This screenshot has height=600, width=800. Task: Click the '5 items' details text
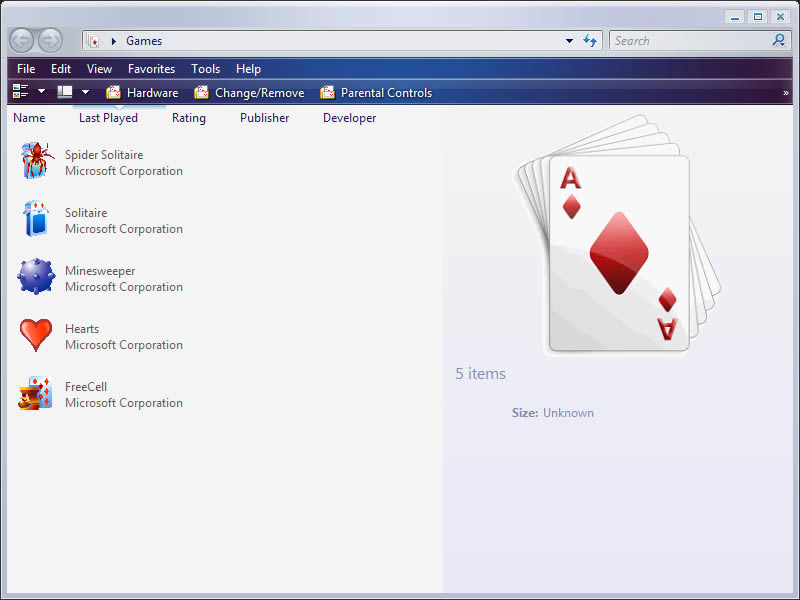click(x=481, y=373)
